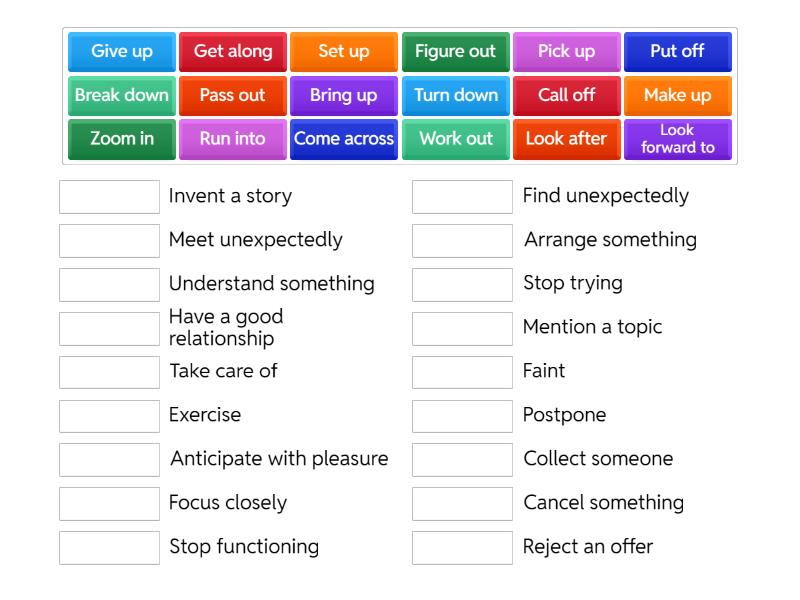Select the 'Break down' tile
Image resolution: width=800 pixels, height=600 pixels.
pos(120,95)
